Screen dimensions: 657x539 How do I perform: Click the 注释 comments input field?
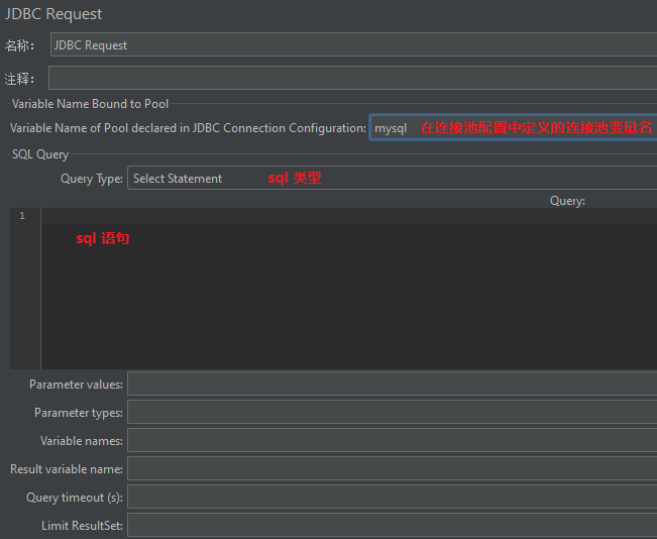(x=352, y=78)
